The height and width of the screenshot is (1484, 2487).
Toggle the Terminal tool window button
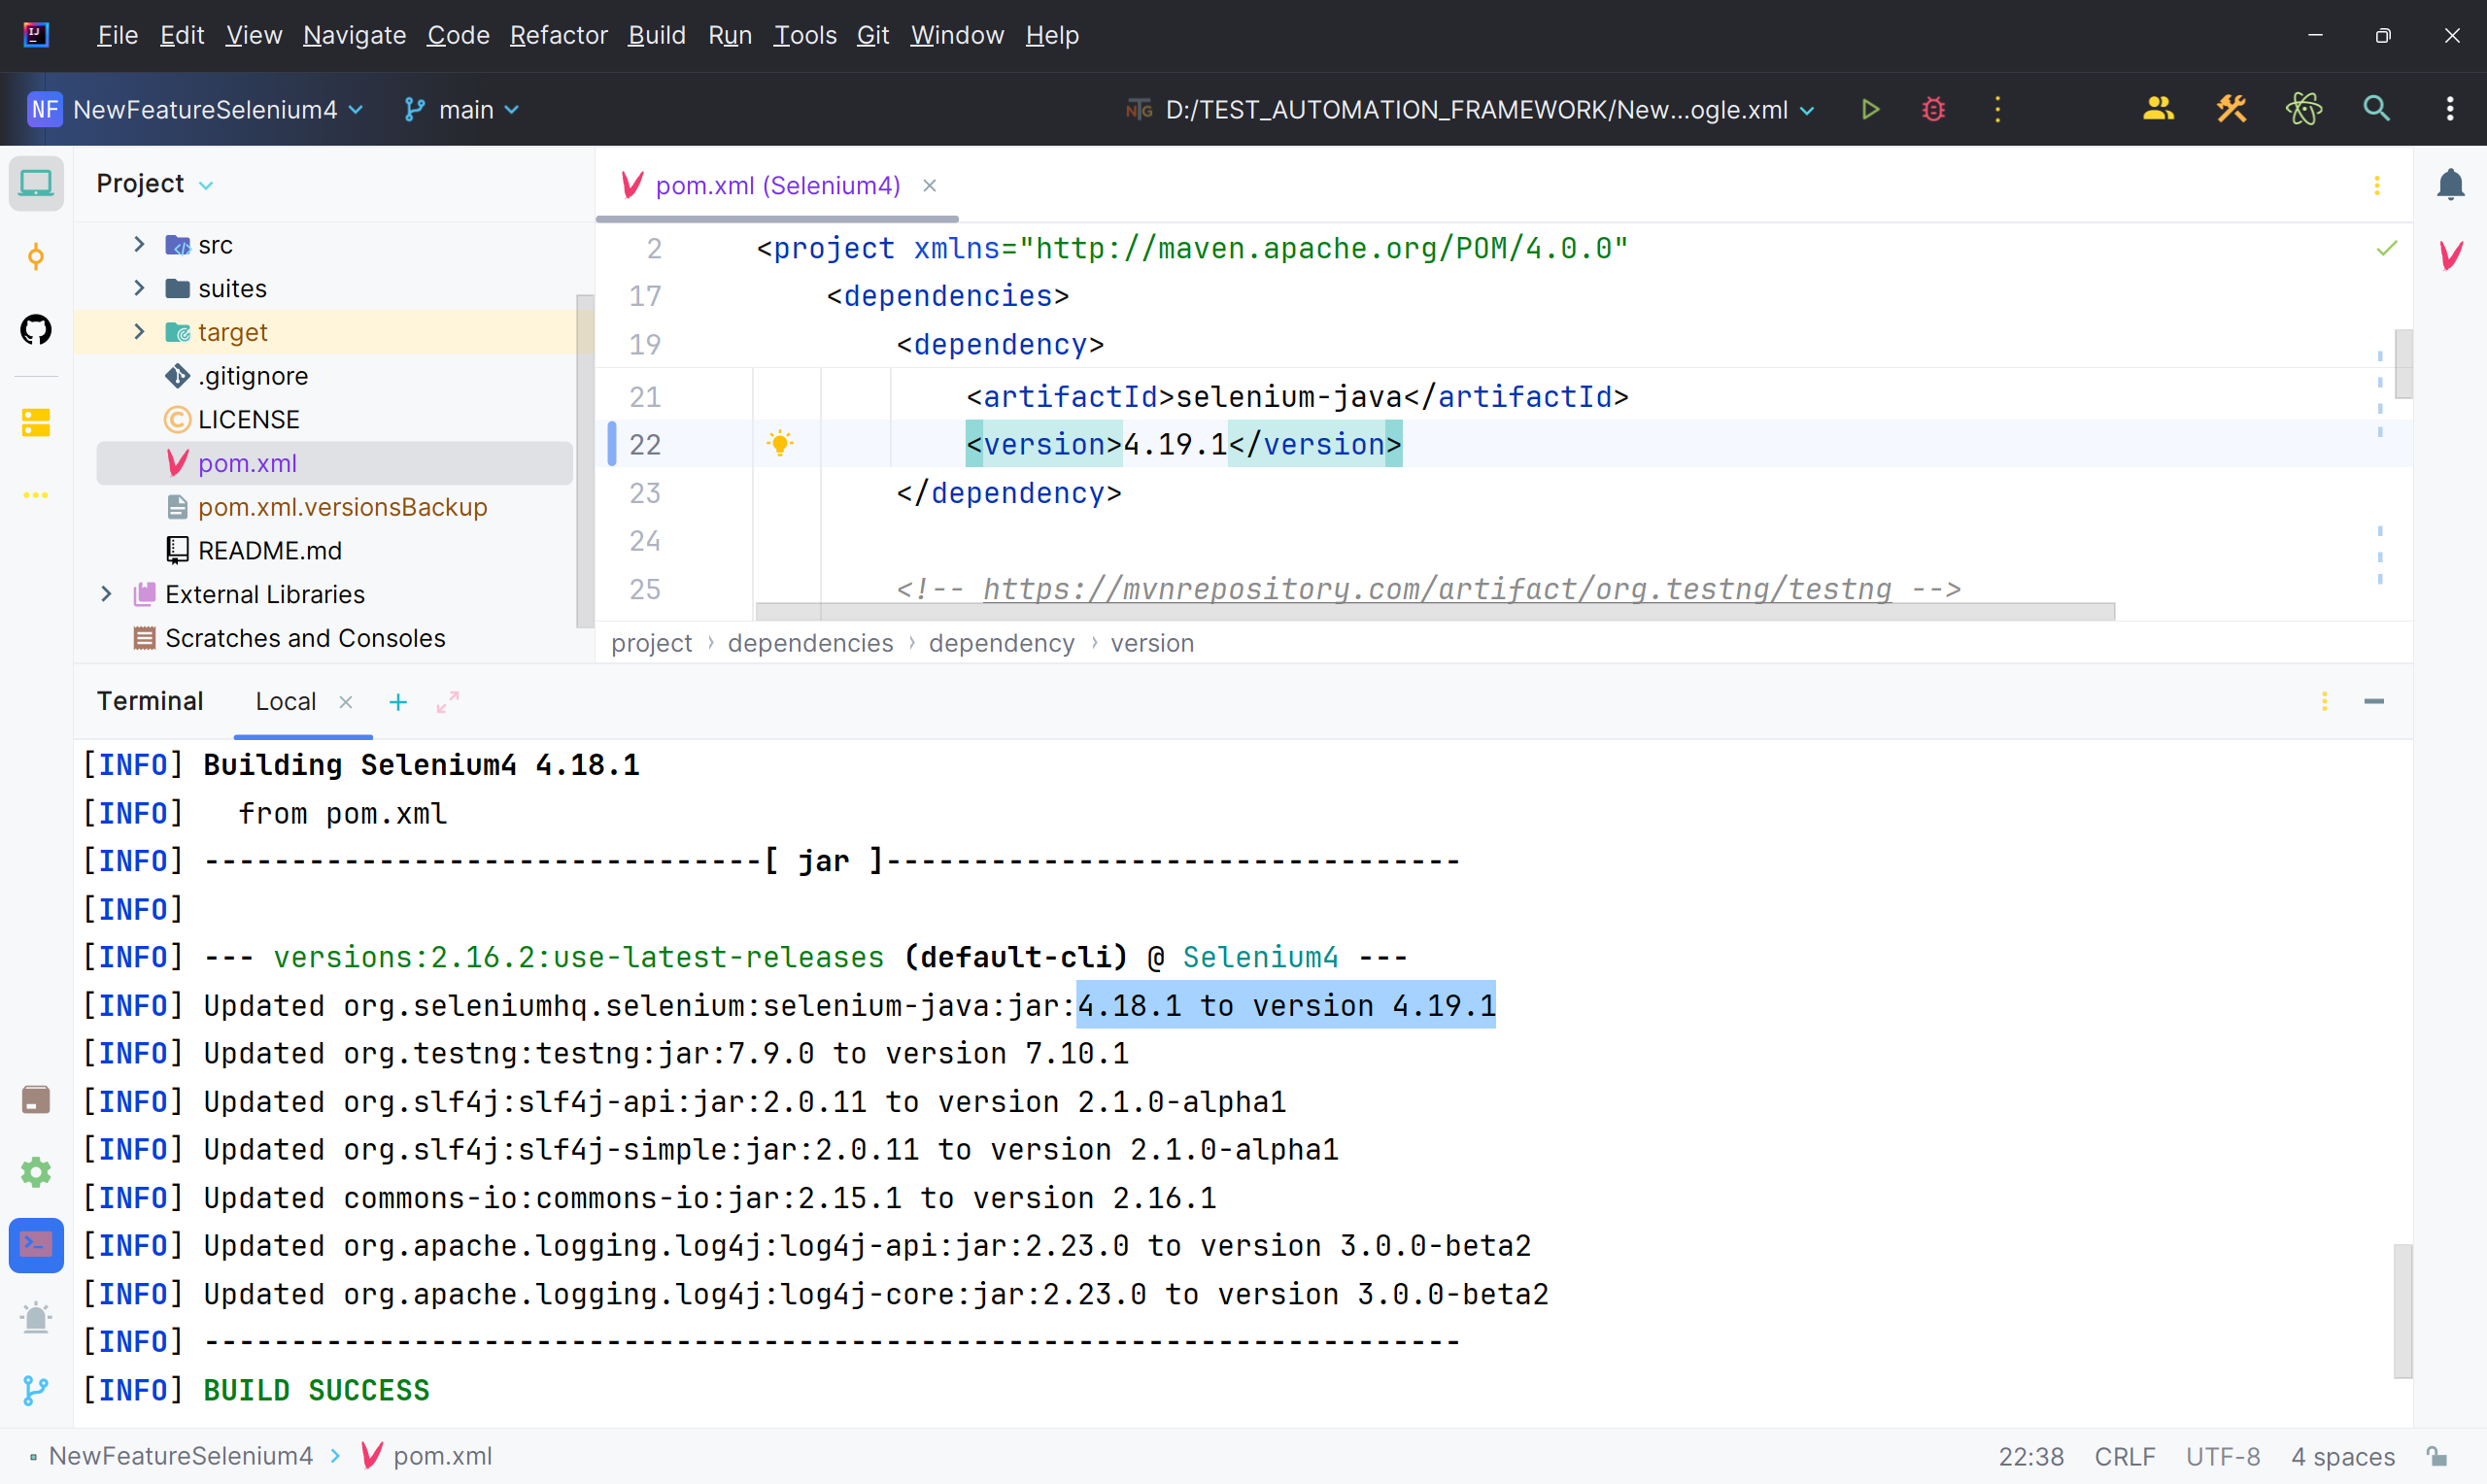tap(36, 1245)
